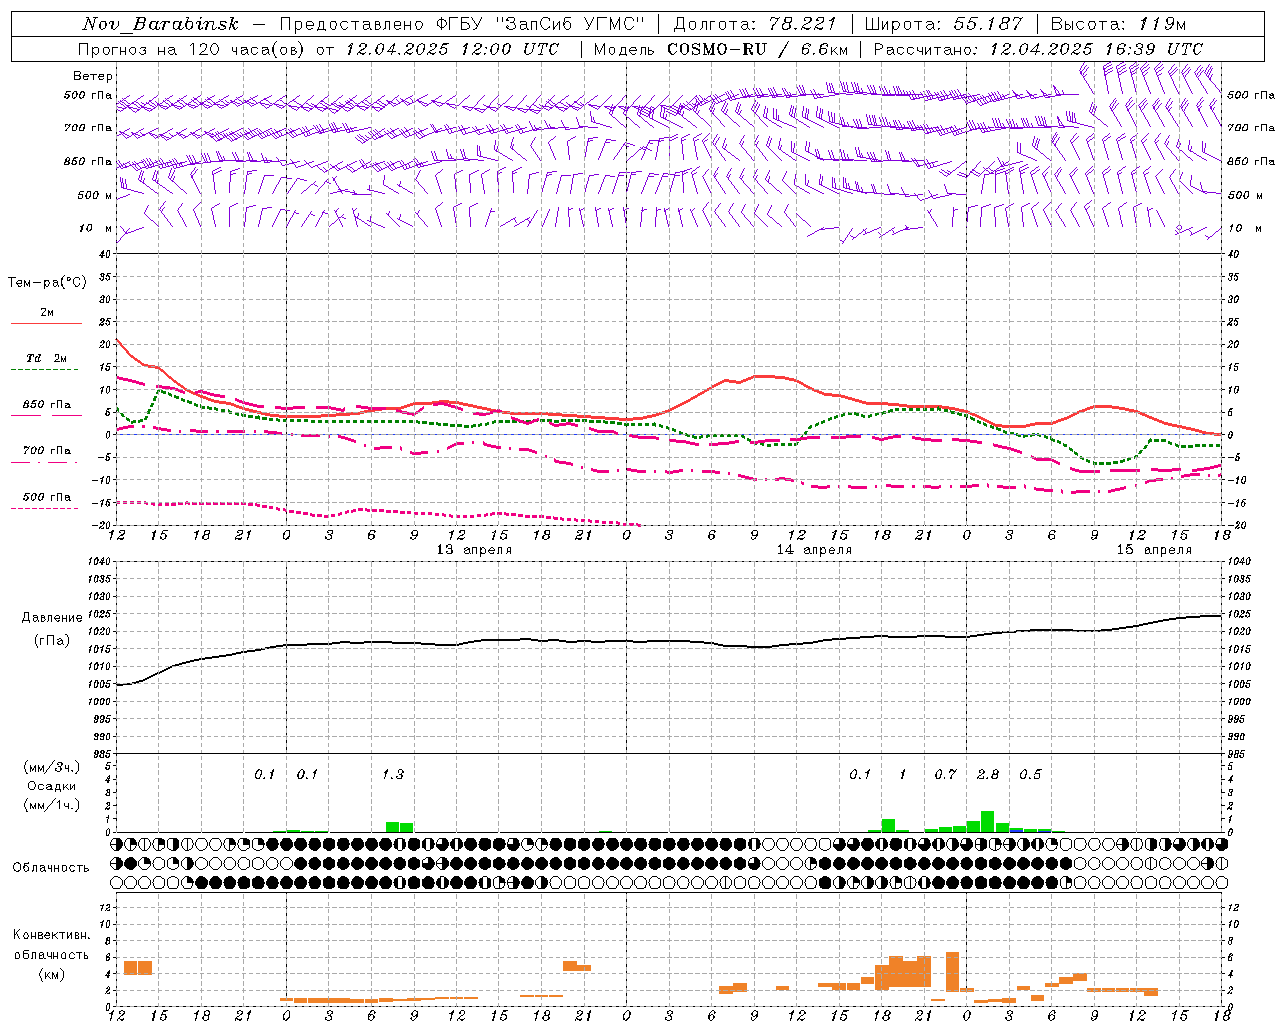Image resolution: width=1280 pixels, height=1024 pixels.
Task: Select the 500 м wind level label on left
Action: tap(95, 195)
